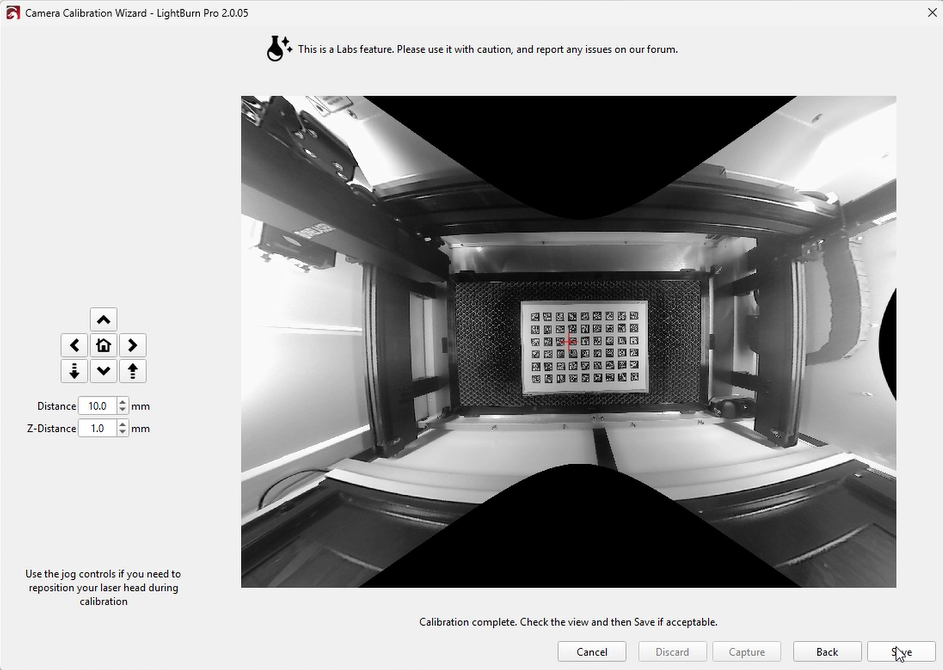The height and width of the screenshot is (670, 943).
Task: Save the camera calibration
Action: (x=901, y=652)
